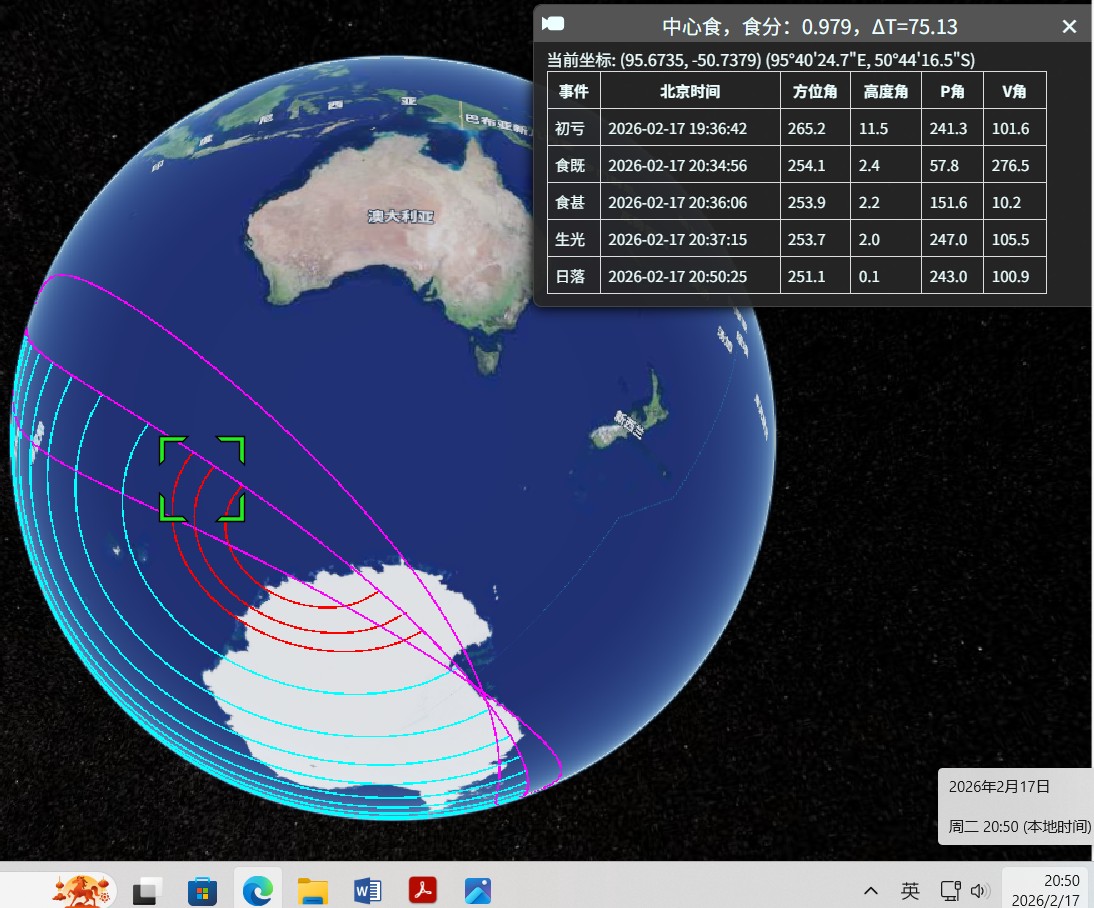Launch Word from the taskbar
Screen dimensions: 1094x908
(368, 889)
